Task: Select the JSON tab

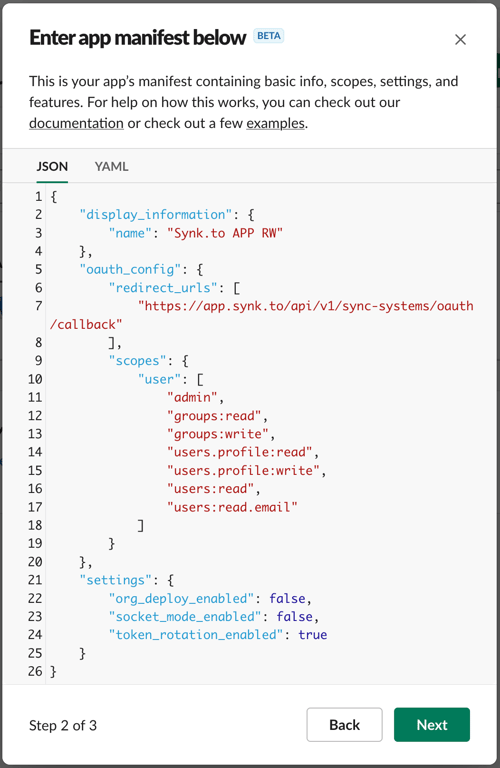Action: [x=52, y=167]
